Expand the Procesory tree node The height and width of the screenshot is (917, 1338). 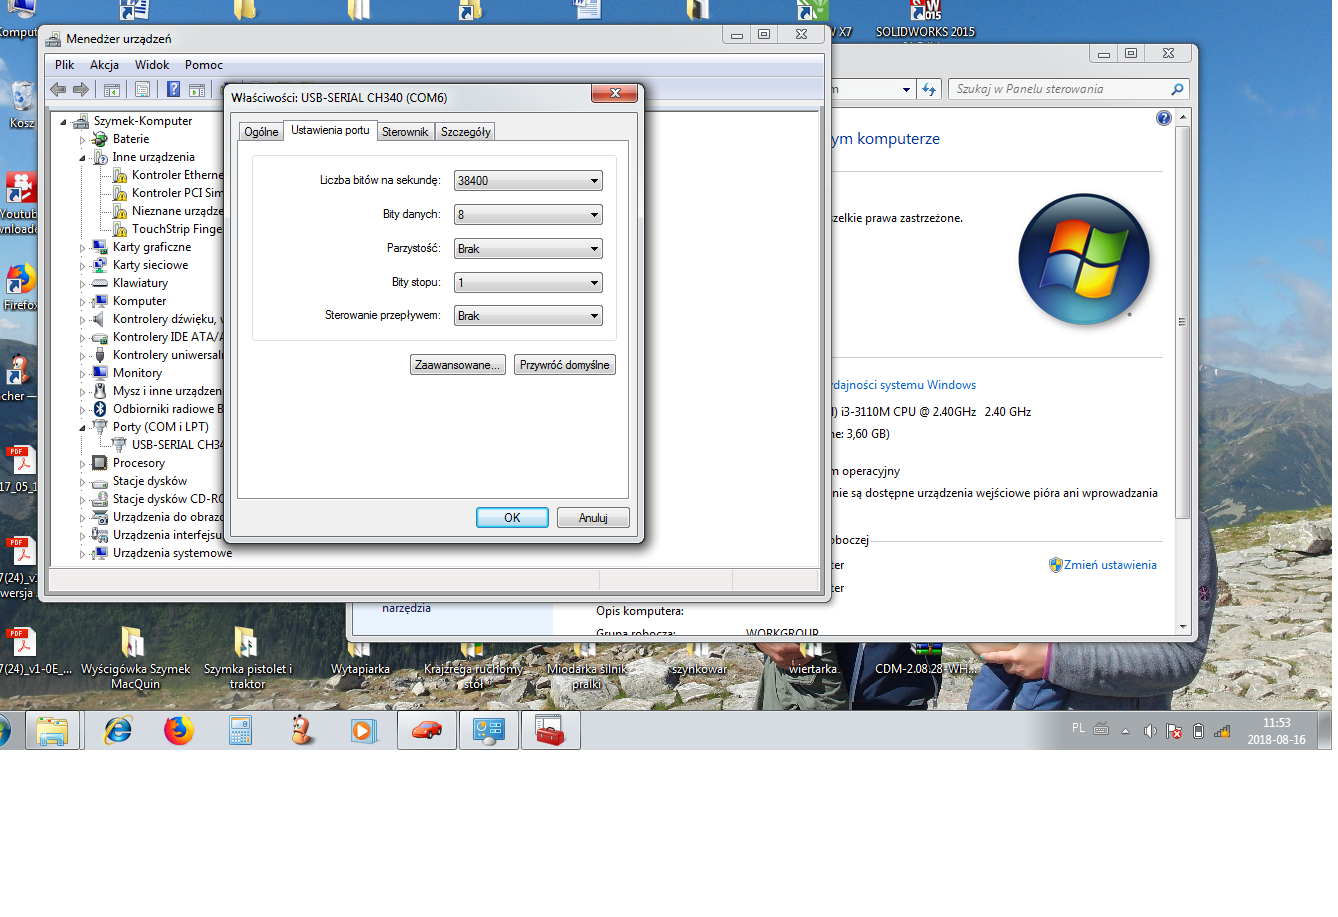[x=83, y=464]
